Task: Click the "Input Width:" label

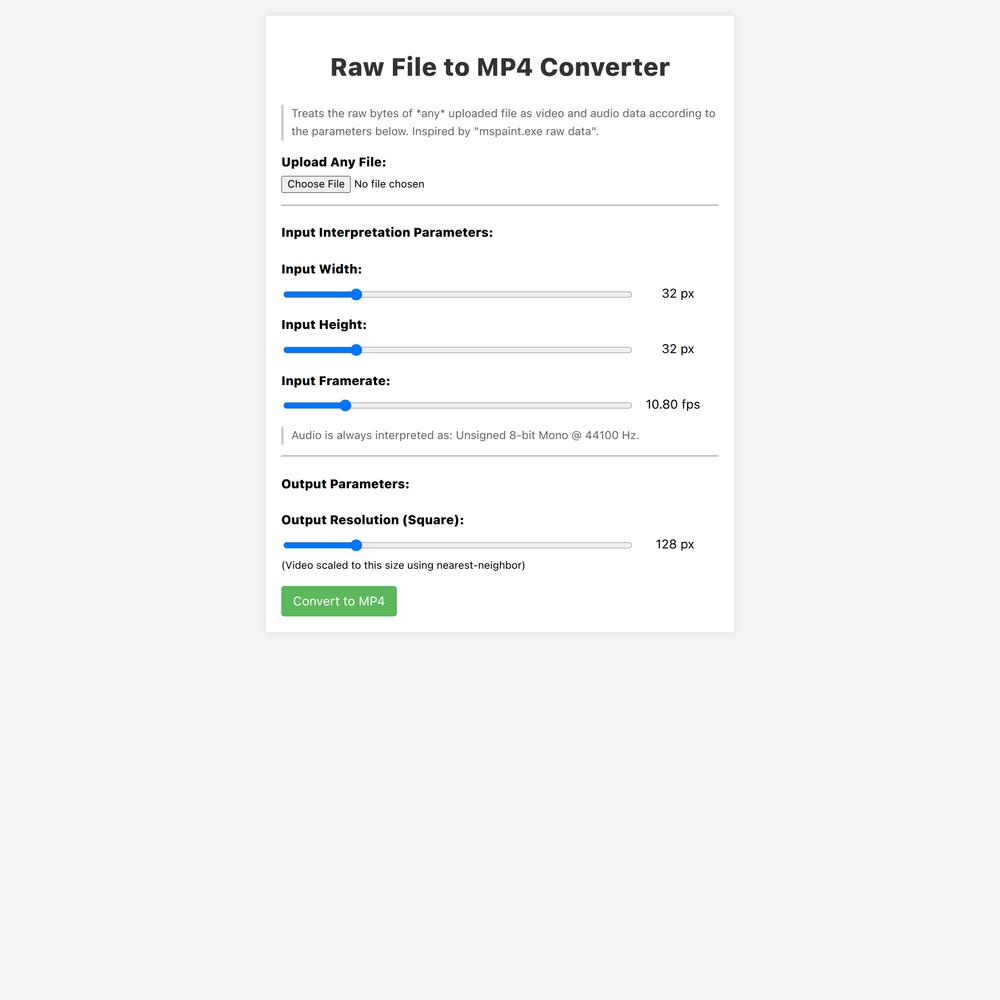Action: (x=321, y=269)
